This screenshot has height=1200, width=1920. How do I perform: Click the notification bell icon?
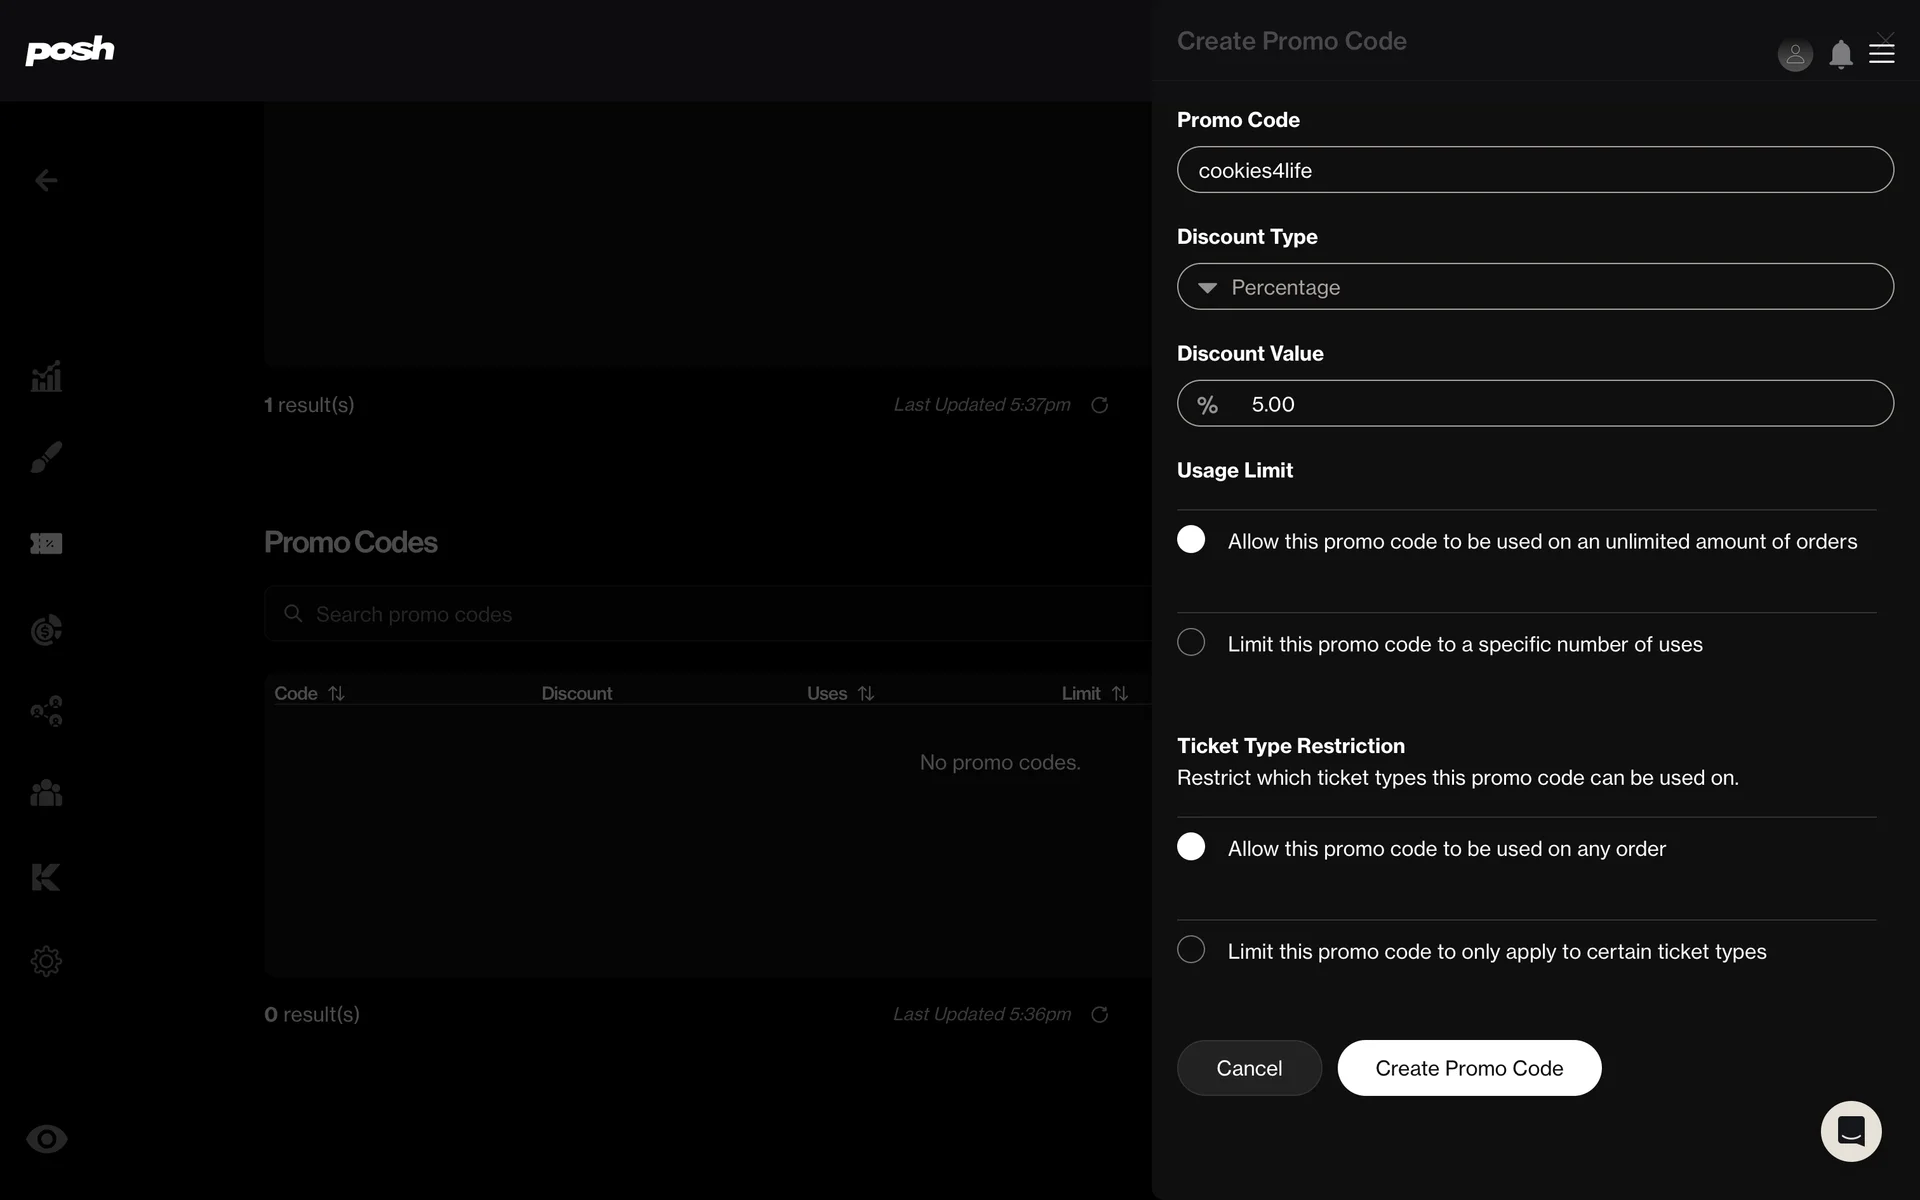click(x=1840, y=54)
